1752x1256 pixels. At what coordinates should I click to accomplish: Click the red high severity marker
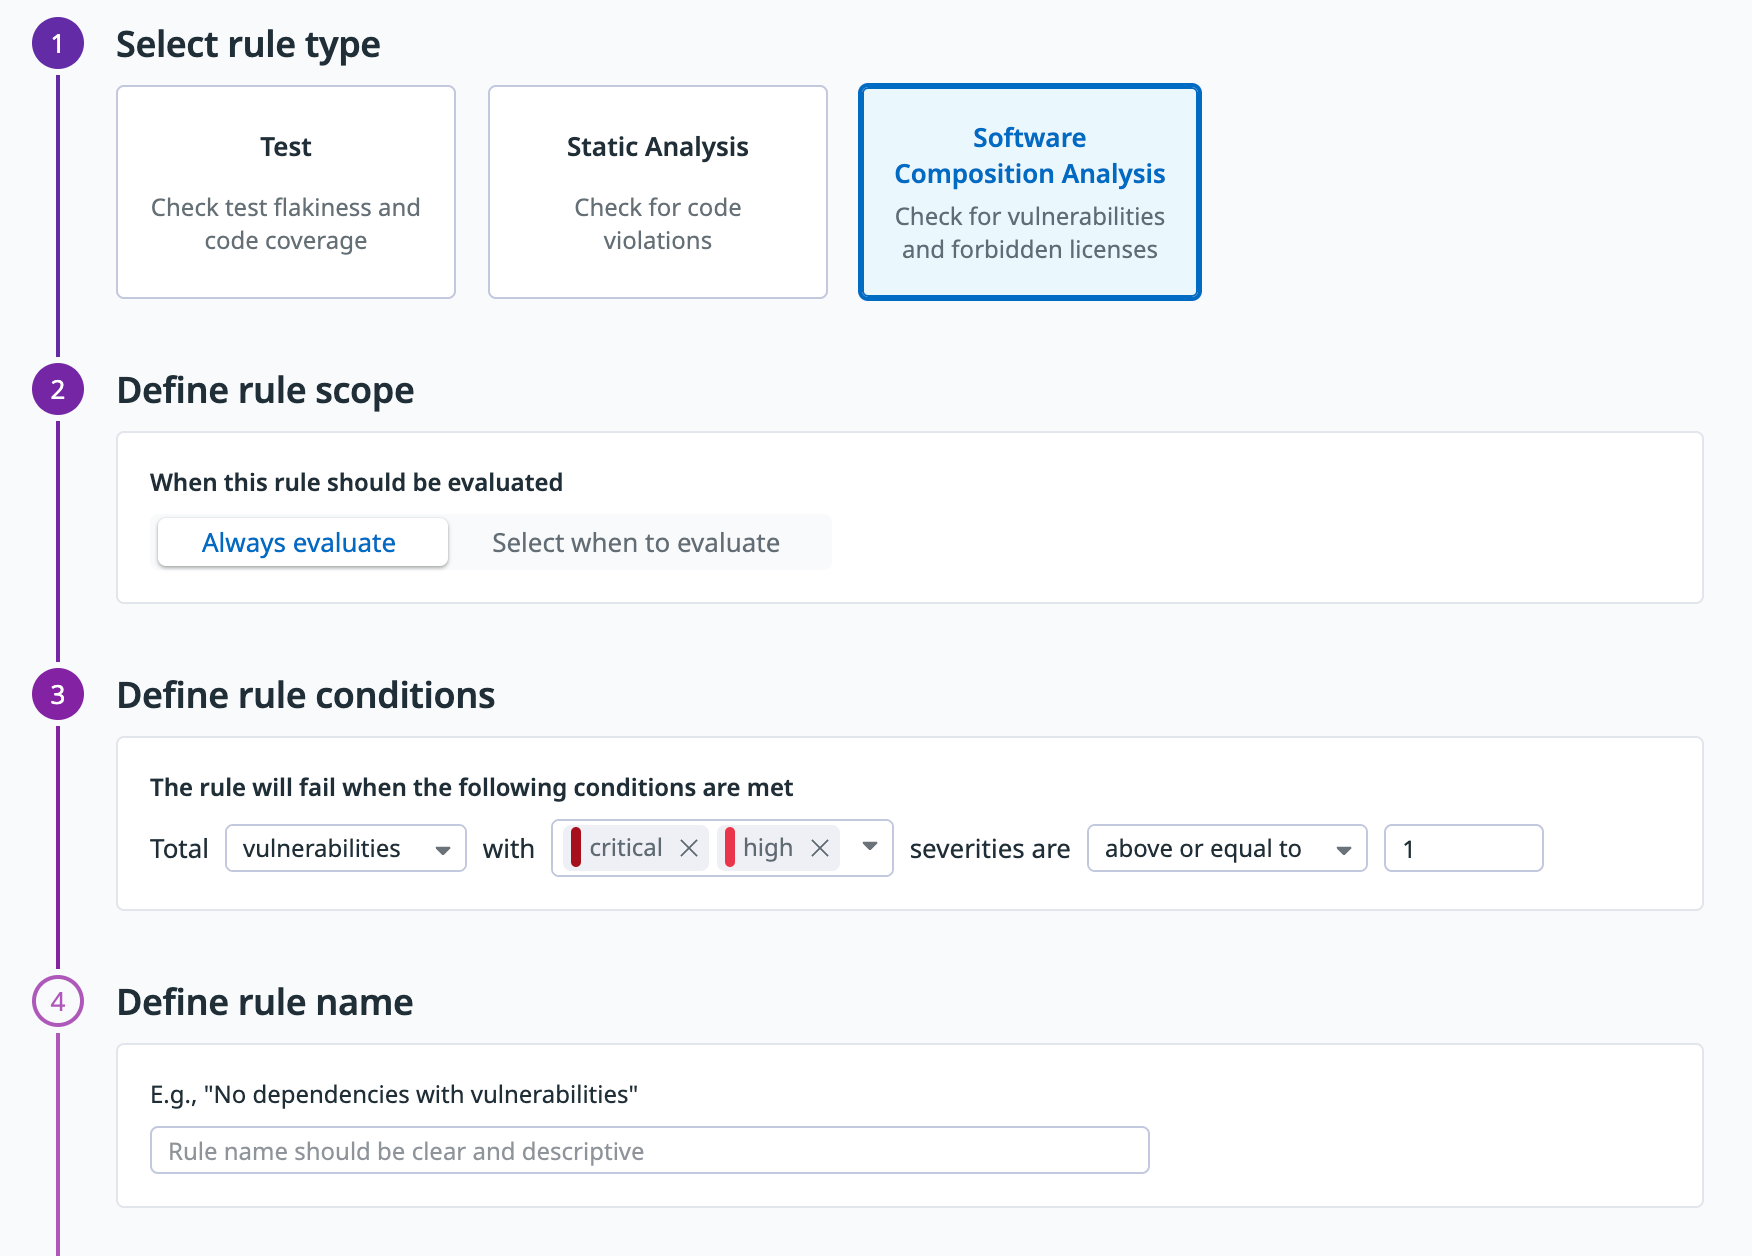tap(730, 848)
